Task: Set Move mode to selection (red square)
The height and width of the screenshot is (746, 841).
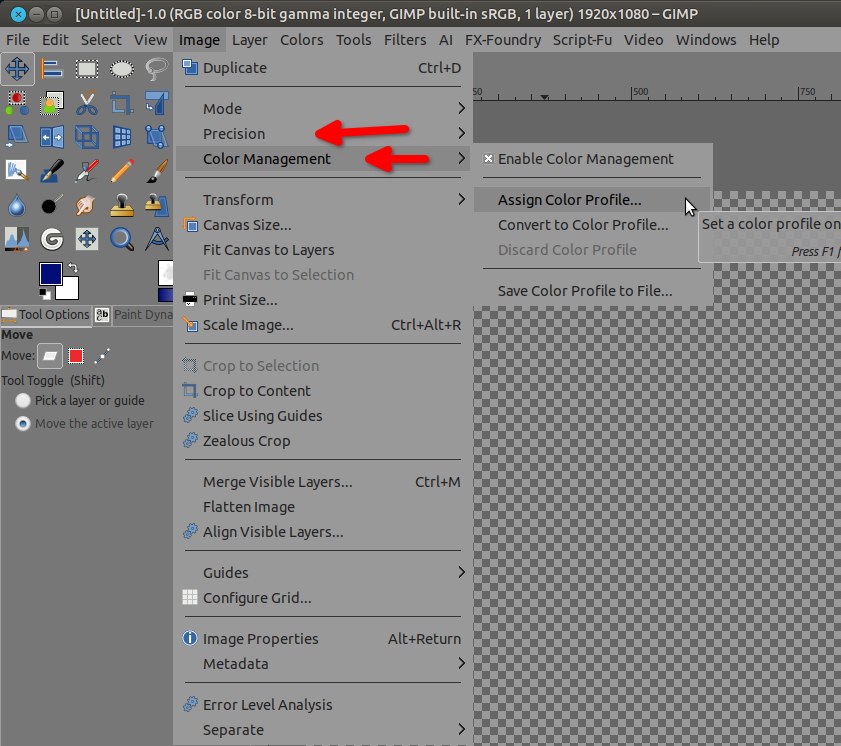Action: [76, 356]
